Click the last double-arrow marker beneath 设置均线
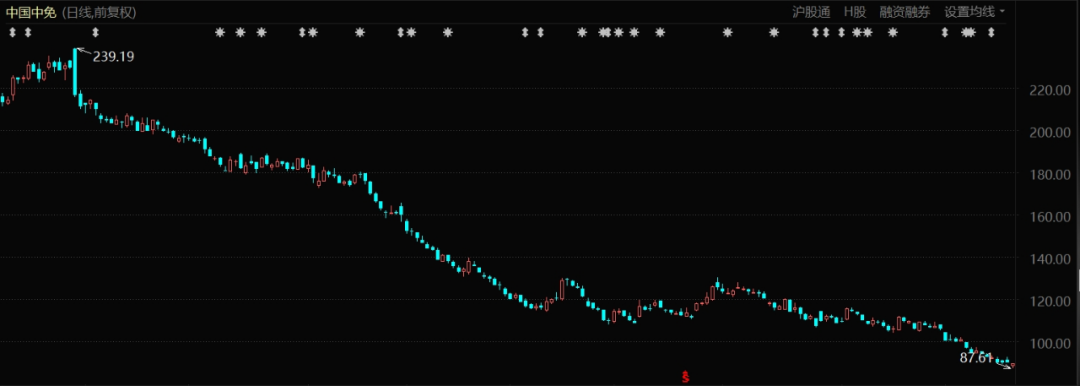The image size is (1080, 386). point(991,32)
